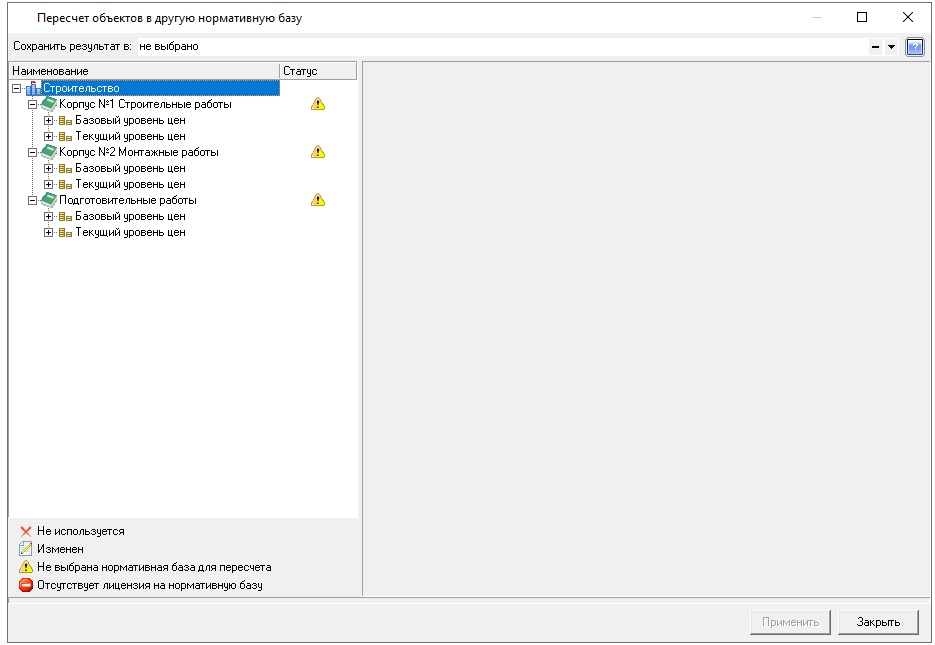Select Текущий уровень цен under Корпус №1

pyautogui.click(x=130, y=136)
